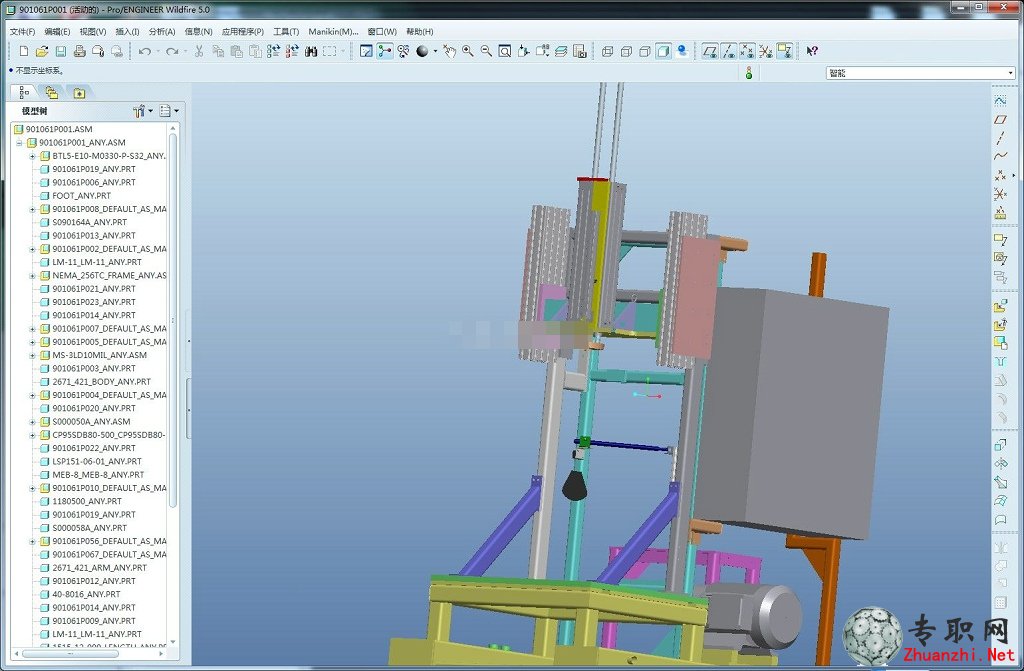Toggle no hidden line display mode
Screen dimensions: 1024x671
tap(645, 51)
